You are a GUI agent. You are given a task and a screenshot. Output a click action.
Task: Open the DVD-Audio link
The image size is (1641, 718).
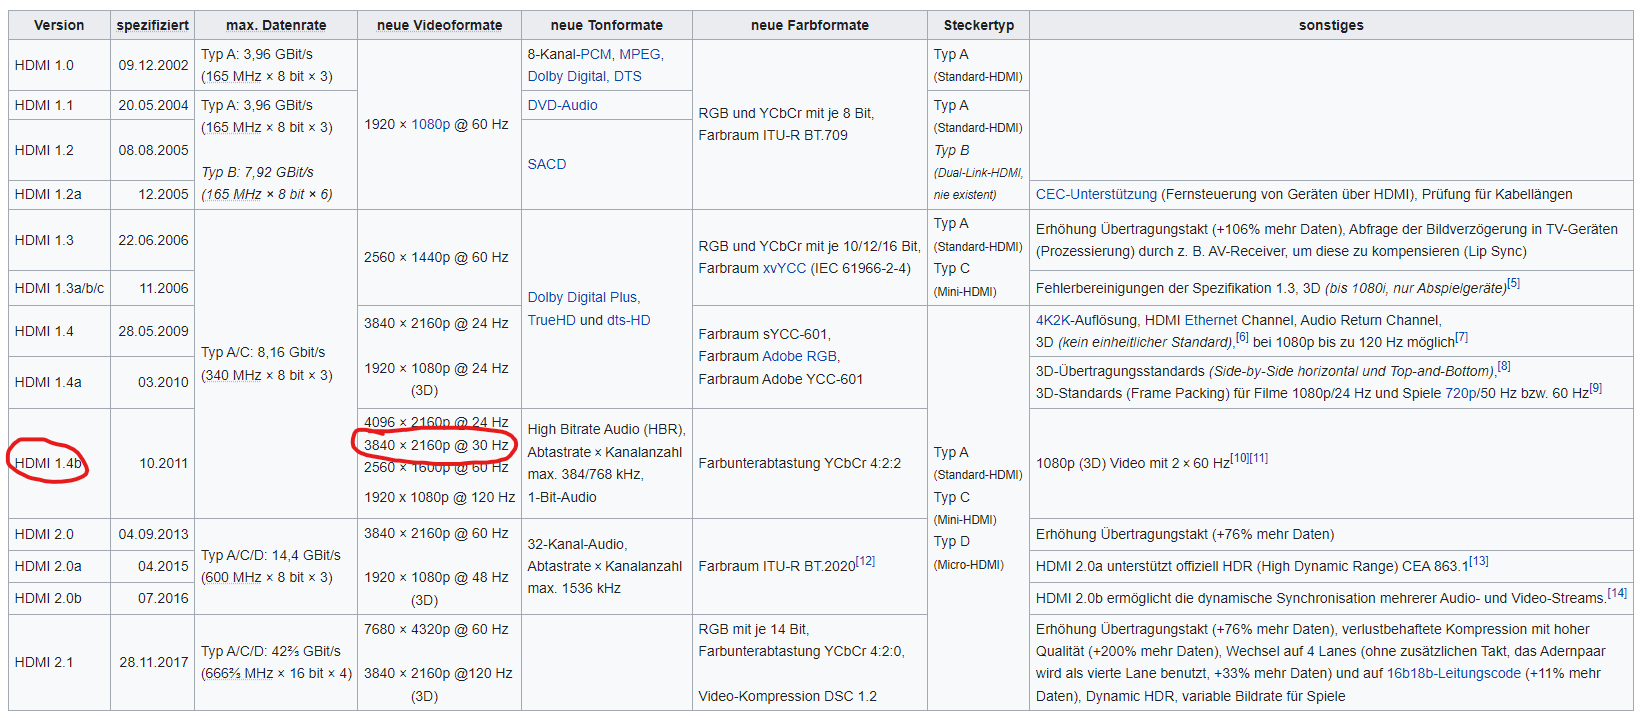tap(563, 105)
